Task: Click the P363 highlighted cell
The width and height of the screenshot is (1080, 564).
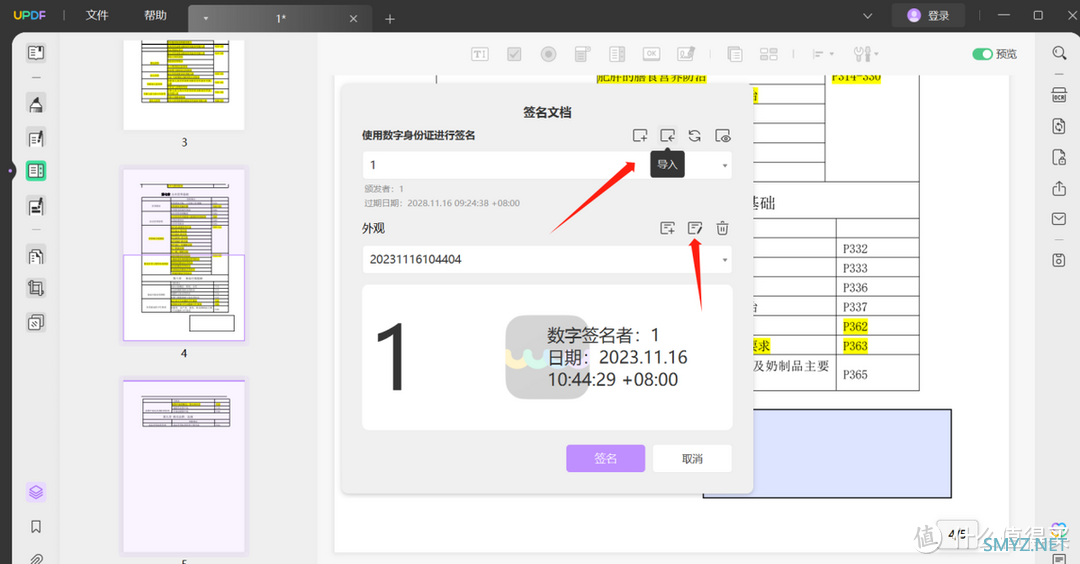Action: (x=855, y=346)
